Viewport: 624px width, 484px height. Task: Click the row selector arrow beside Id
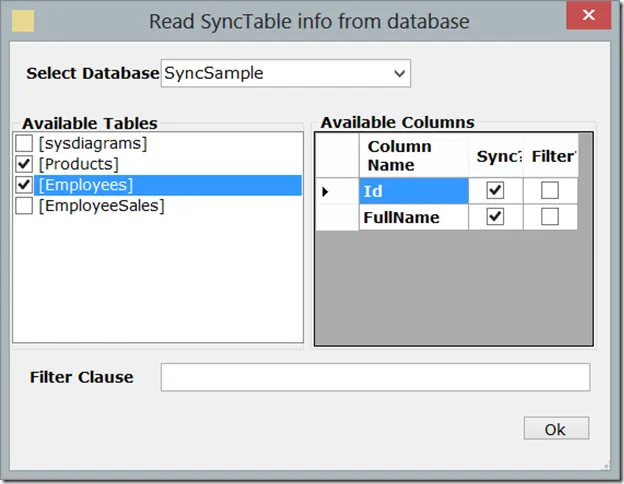point(325,191)
